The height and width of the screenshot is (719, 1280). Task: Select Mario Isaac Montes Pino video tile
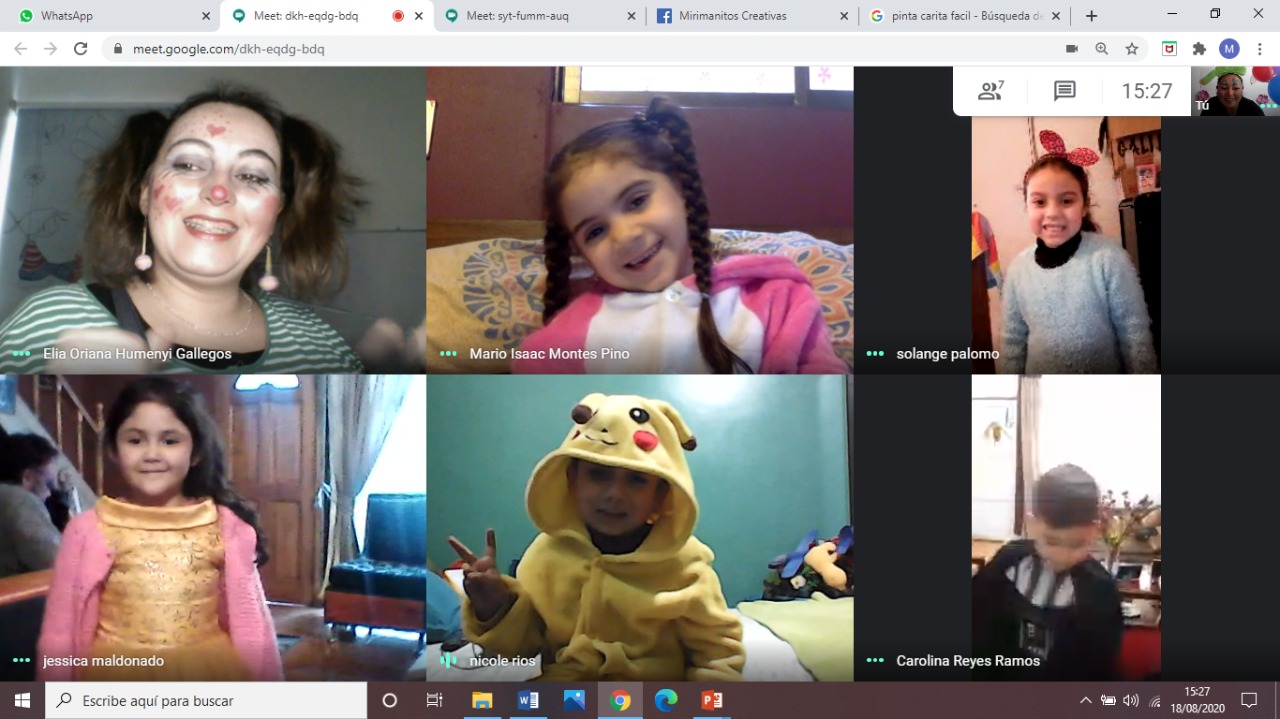point(640,220)
